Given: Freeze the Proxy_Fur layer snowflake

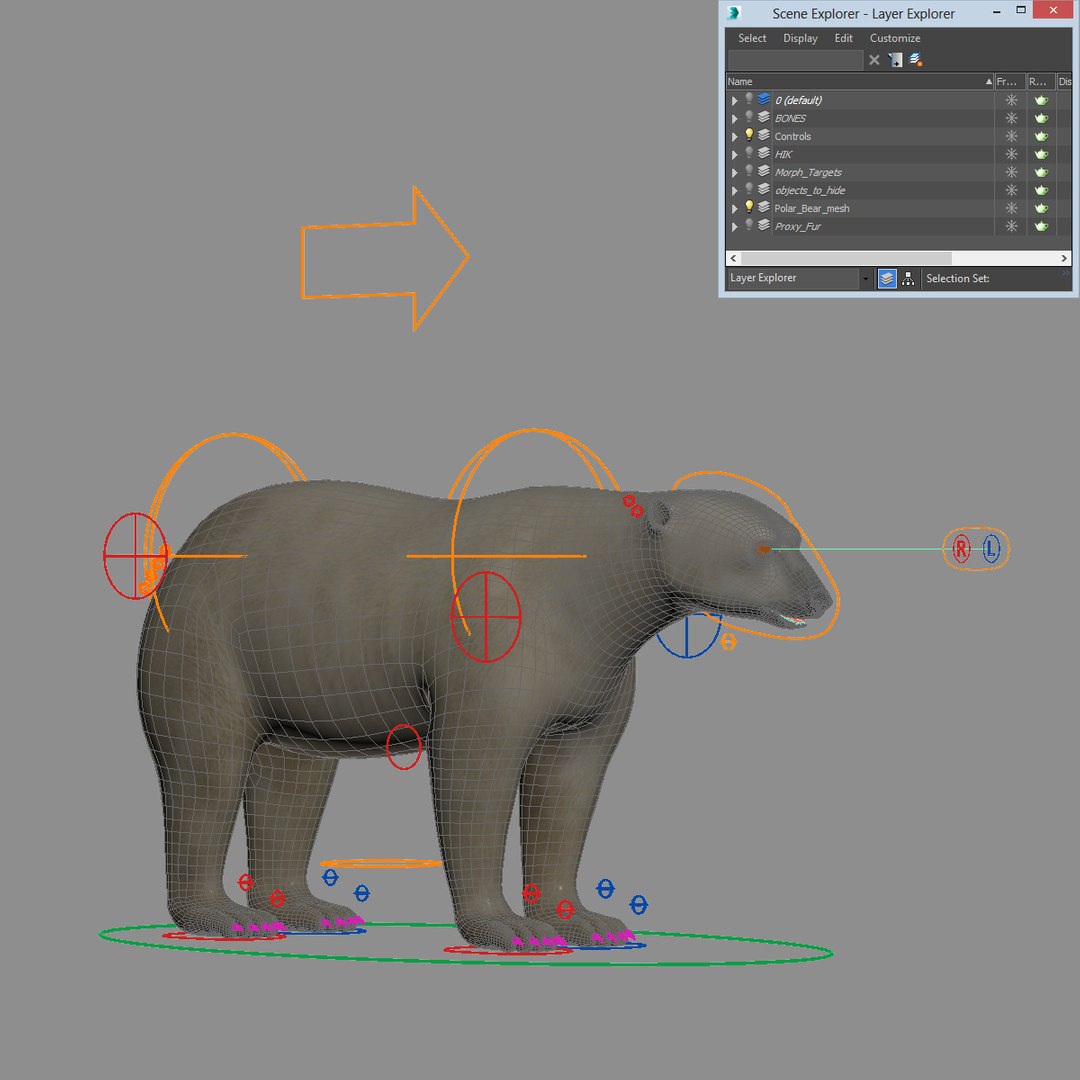Looking at the screenshot, I should [1010, 225].
